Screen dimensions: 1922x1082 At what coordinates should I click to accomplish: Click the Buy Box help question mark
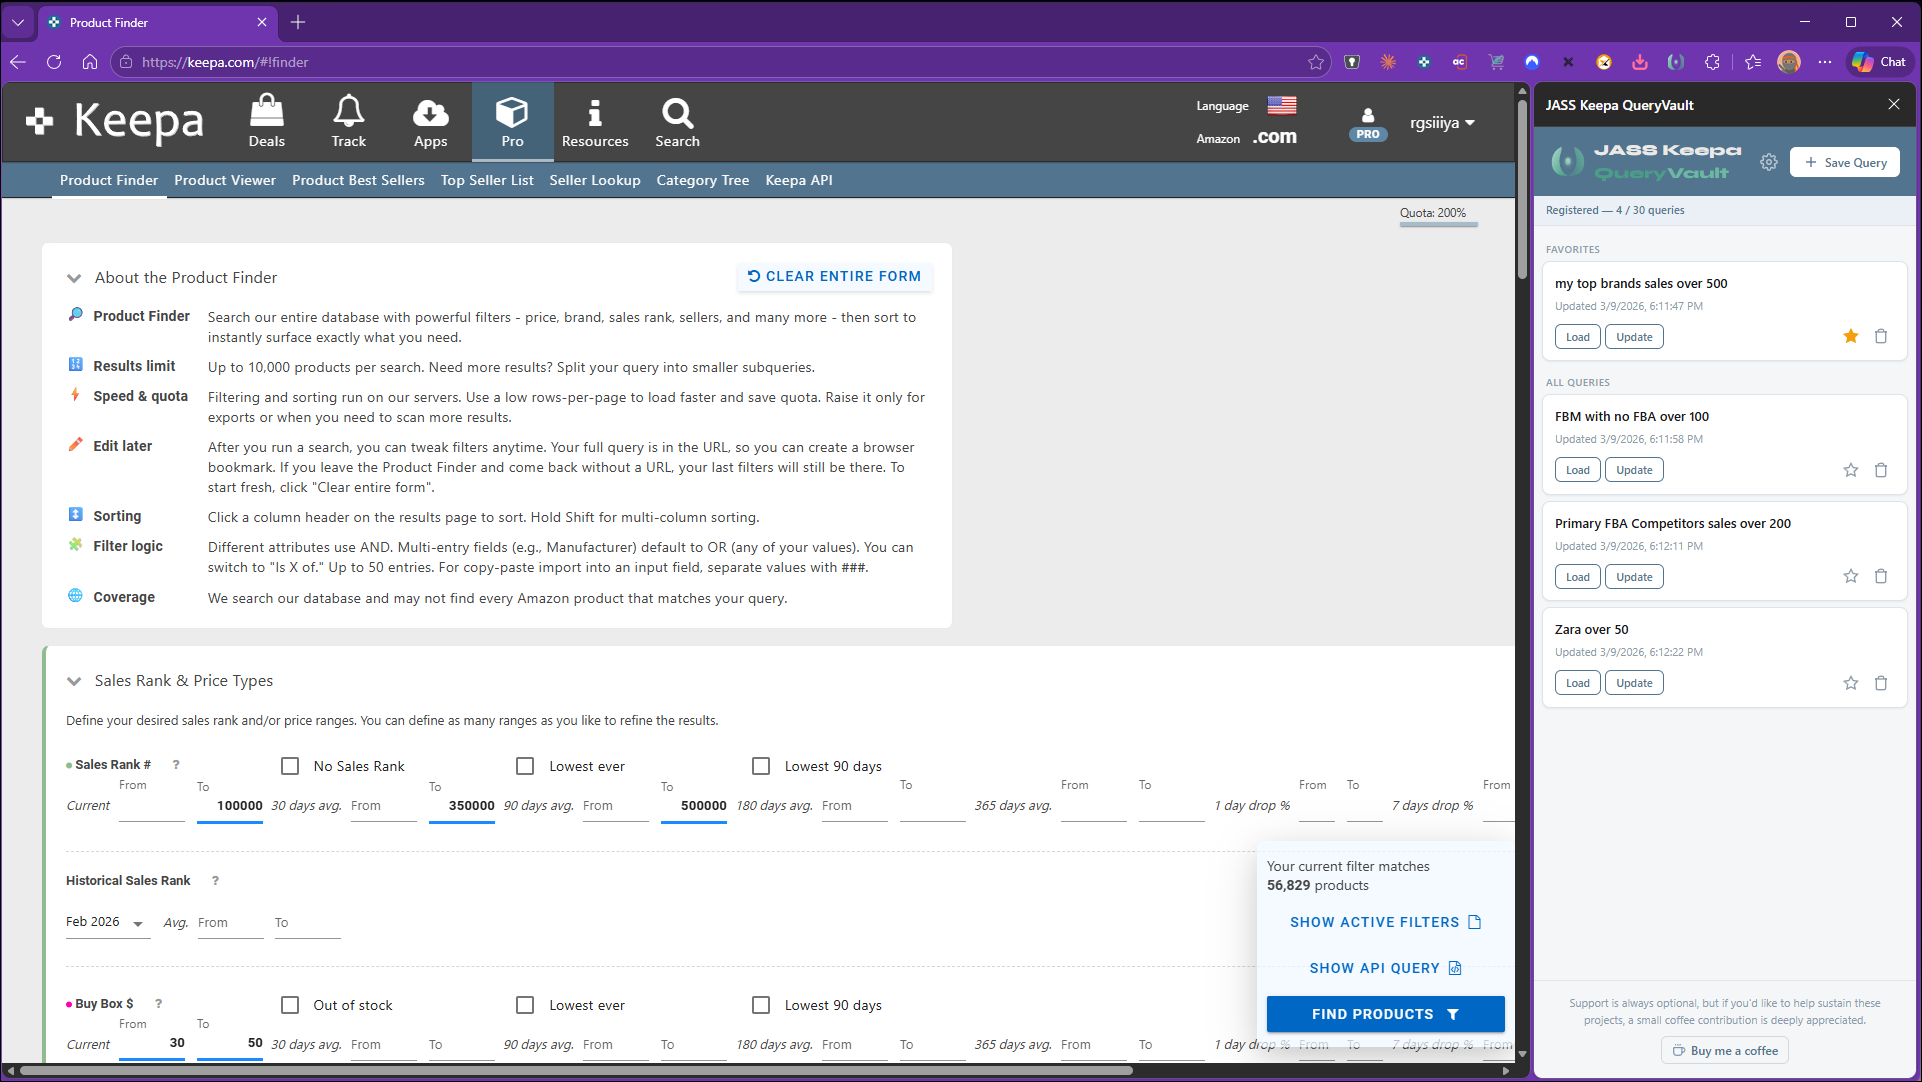(158, 1003)
